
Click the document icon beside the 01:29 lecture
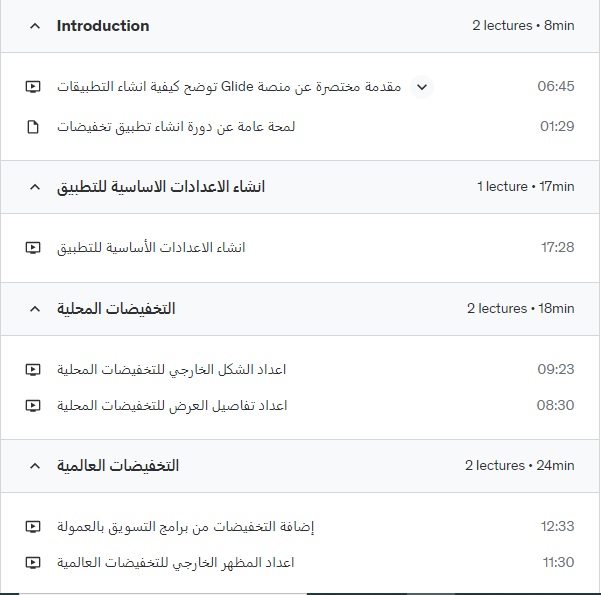click(33, 127)
